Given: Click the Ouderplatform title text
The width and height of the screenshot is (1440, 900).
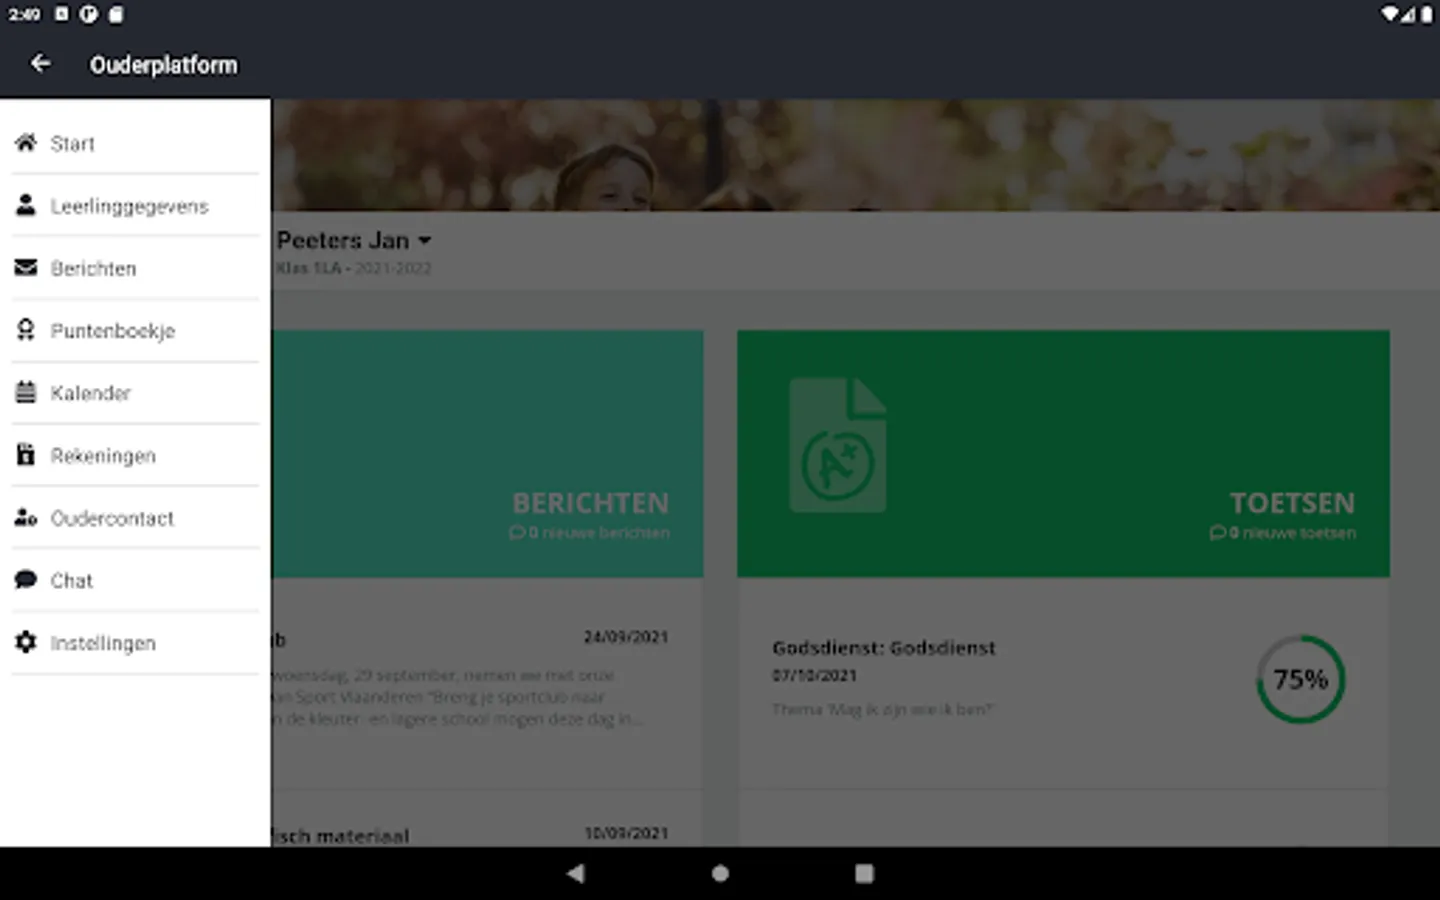Looking at the screenshot, I should pos(164,65).
